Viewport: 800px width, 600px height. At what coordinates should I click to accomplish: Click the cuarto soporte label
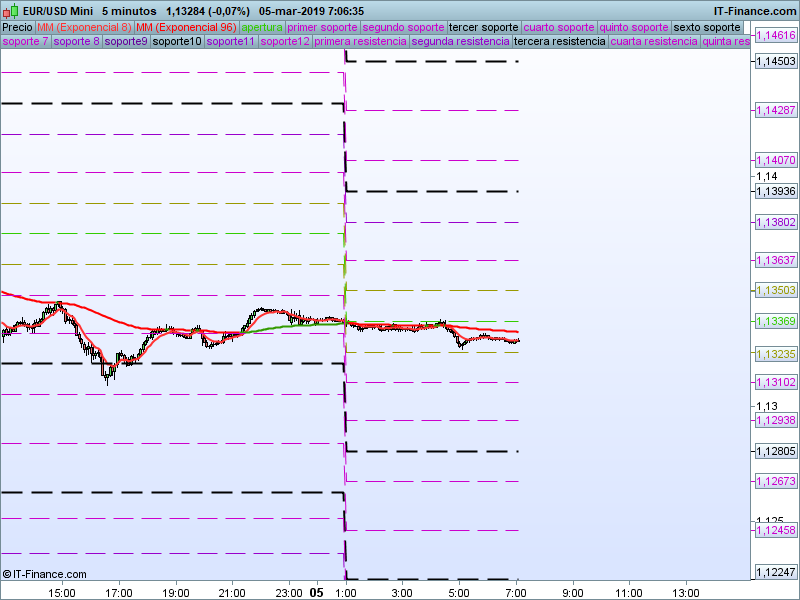tap(559, 28)
